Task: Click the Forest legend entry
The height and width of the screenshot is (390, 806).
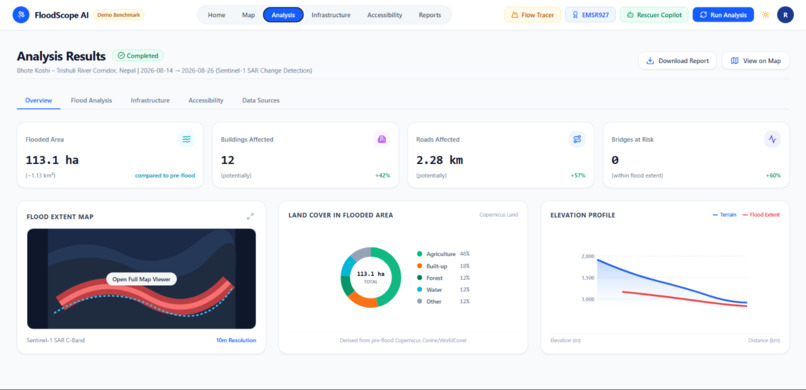Action: 443,278
